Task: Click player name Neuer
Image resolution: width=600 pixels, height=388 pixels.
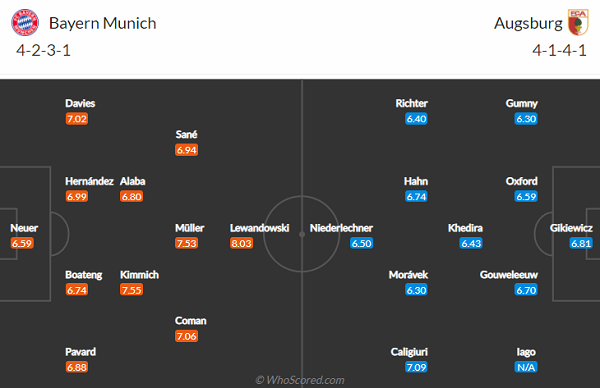Action: (x=24, y=228)
